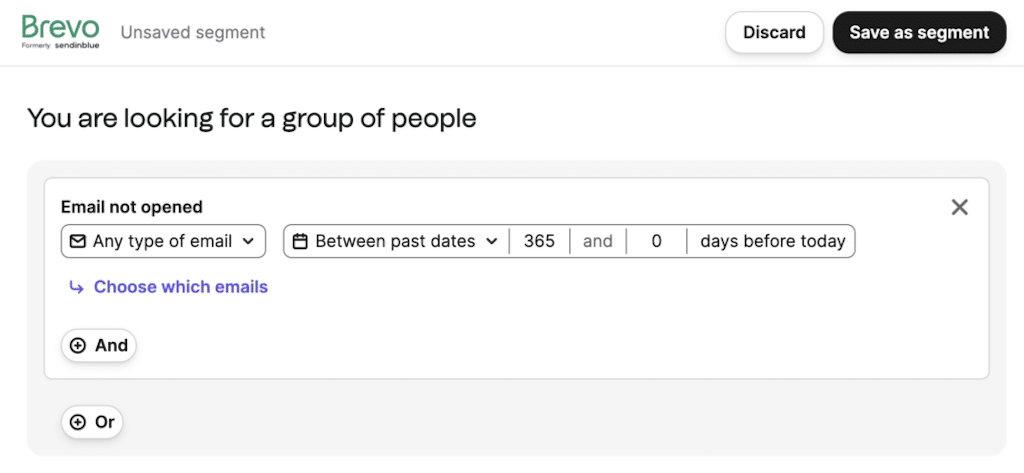Click the chevron next to Any type of email

pos(248,241)
